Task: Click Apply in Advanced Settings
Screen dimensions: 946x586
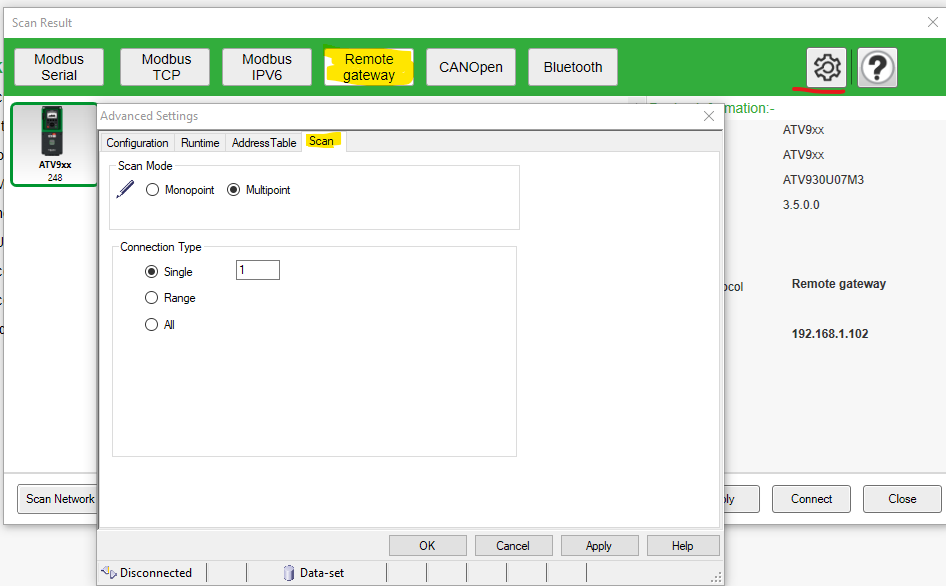Action: (599, 546)
